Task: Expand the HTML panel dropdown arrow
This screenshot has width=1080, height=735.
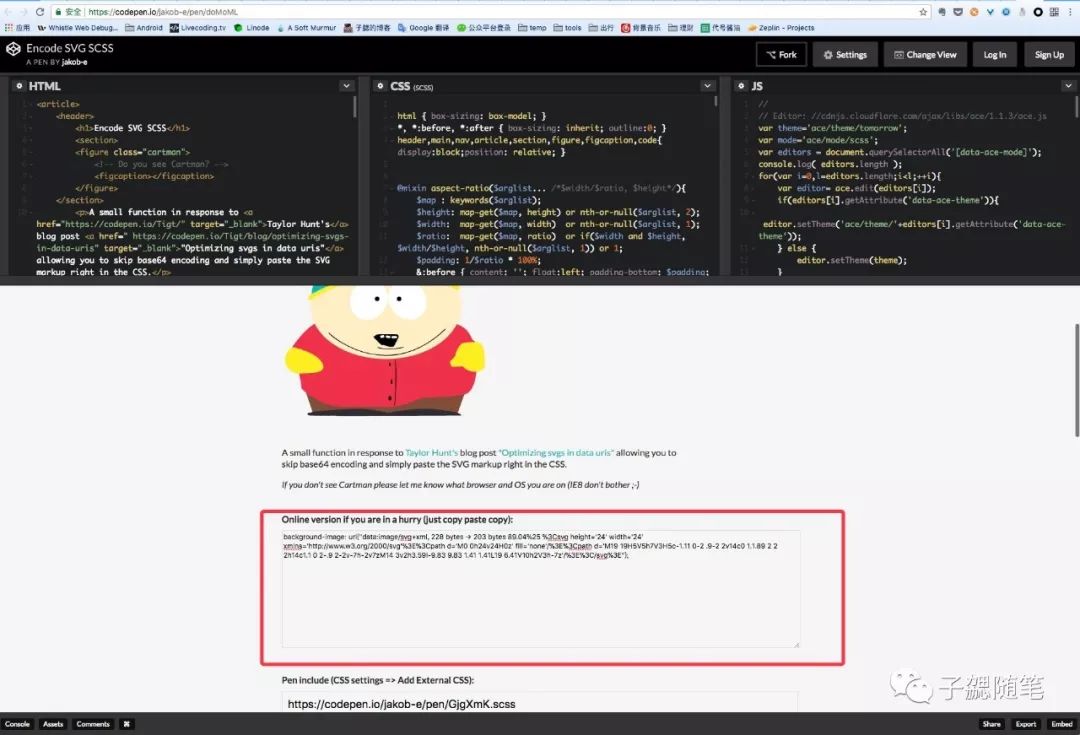Action: point(346,86)
